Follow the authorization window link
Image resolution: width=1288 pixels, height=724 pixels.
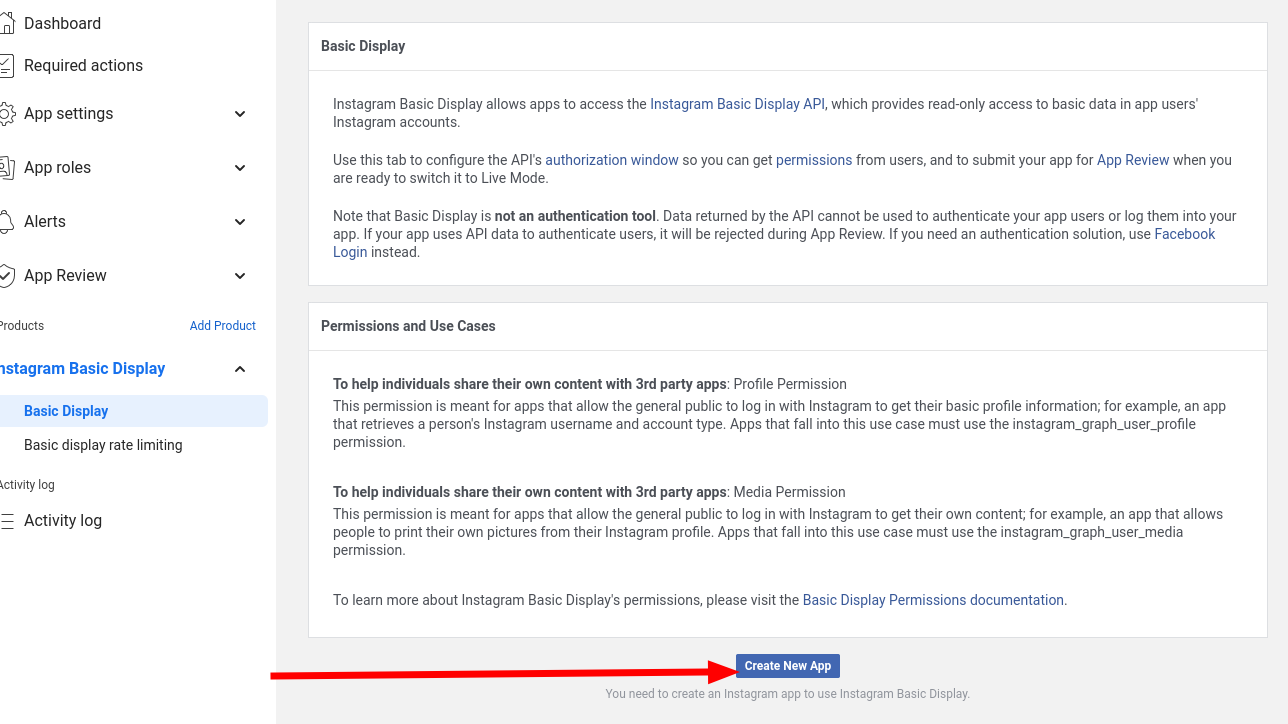click(611, 160)
